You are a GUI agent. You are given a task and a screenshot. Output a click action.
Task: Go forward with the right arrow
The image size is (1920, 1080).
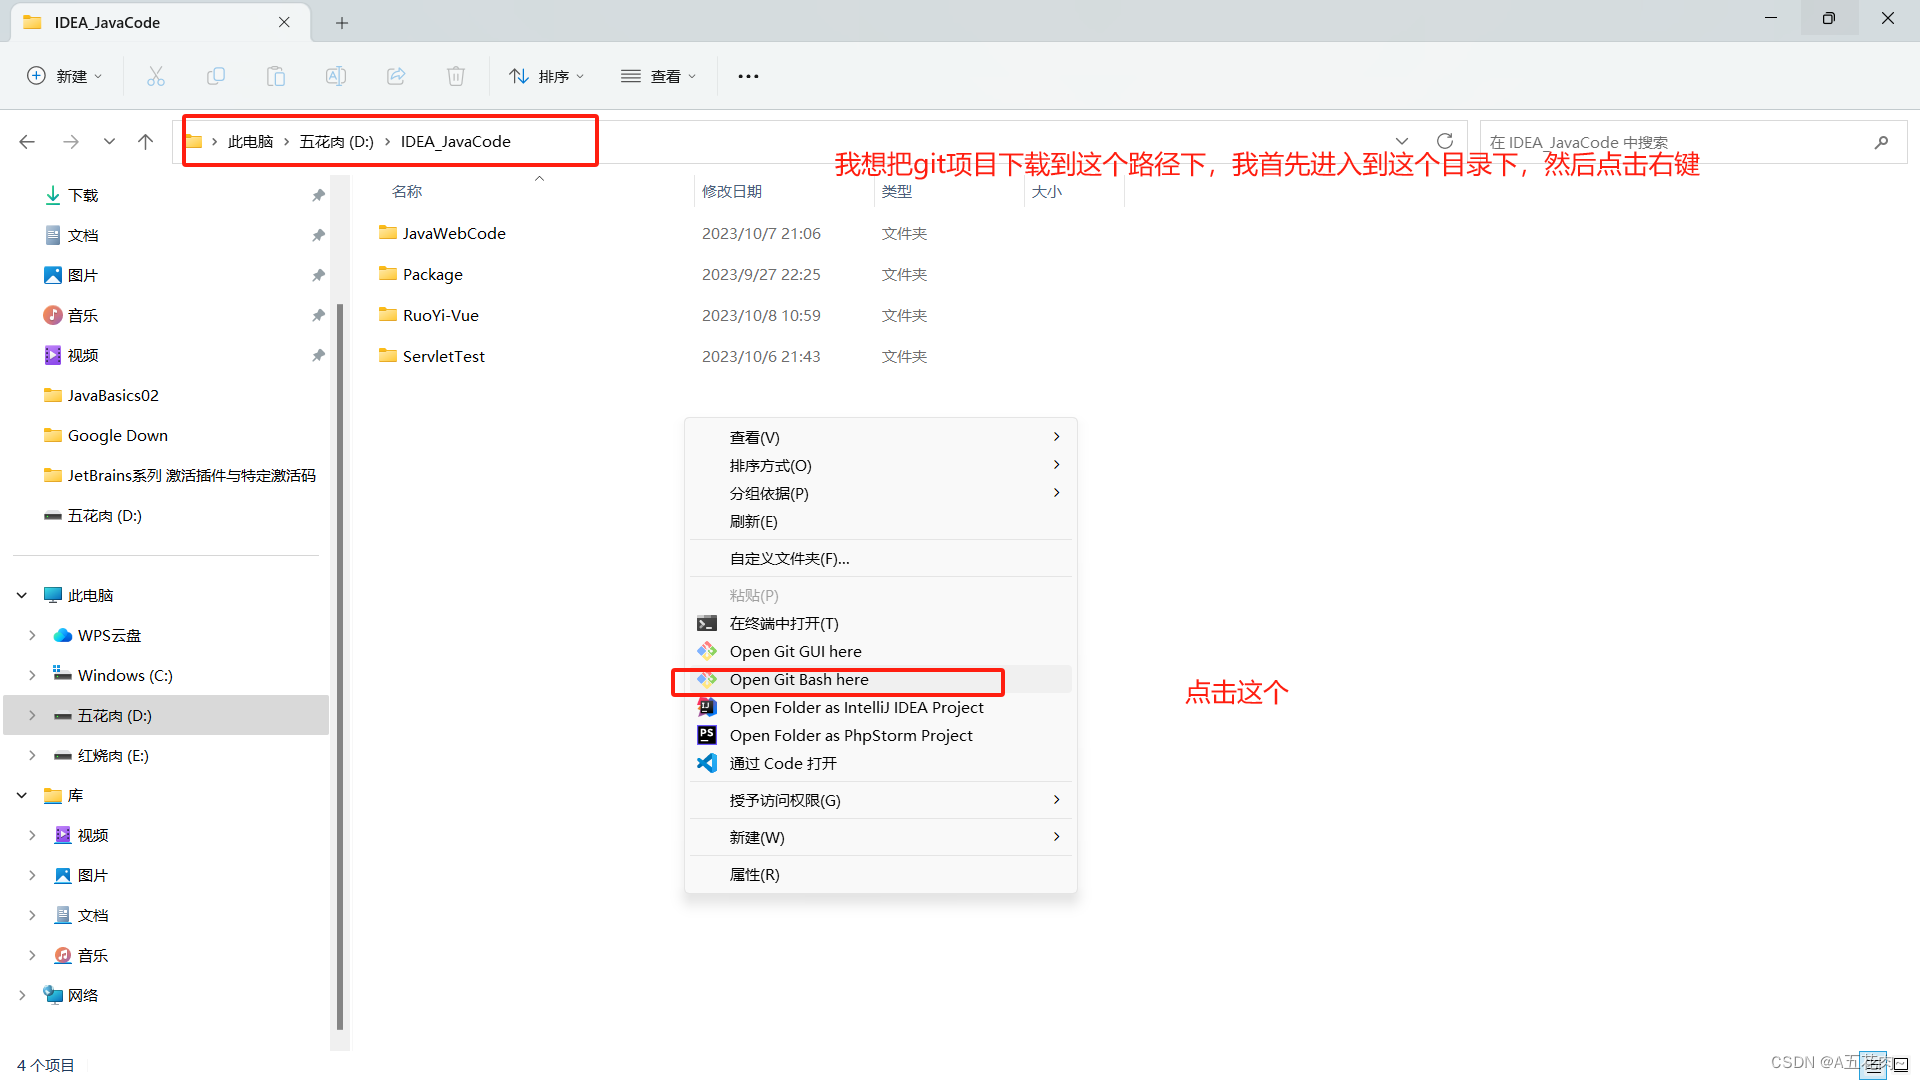click(71, 142)
